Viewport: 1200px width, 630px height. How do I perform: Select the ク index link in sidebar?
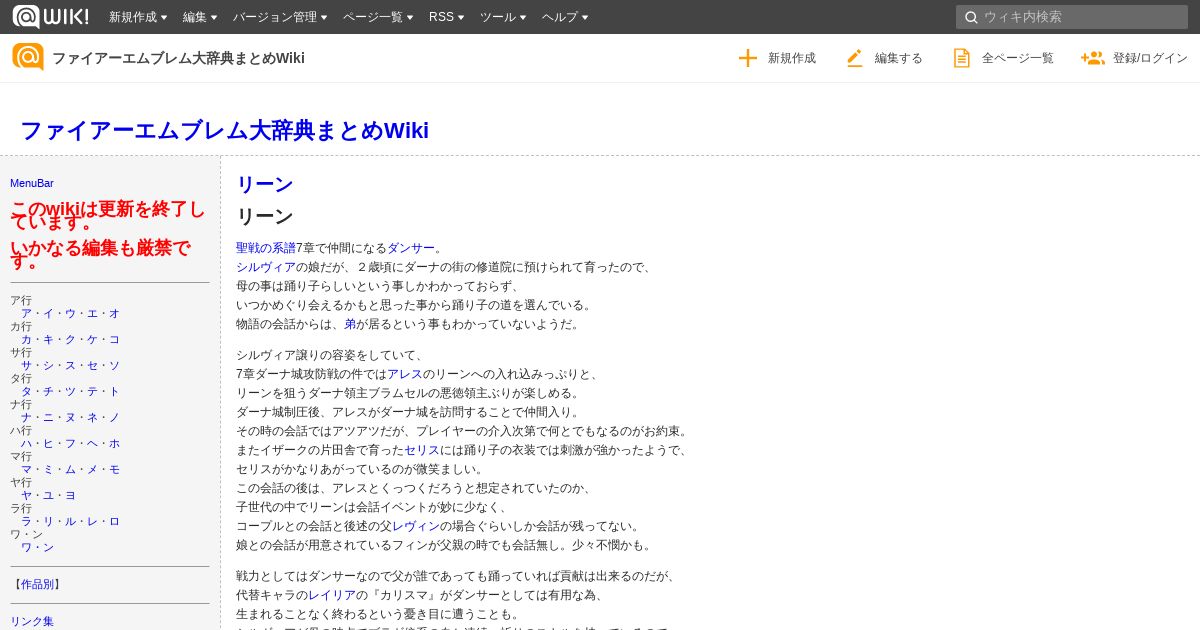[x=70, y=339]
